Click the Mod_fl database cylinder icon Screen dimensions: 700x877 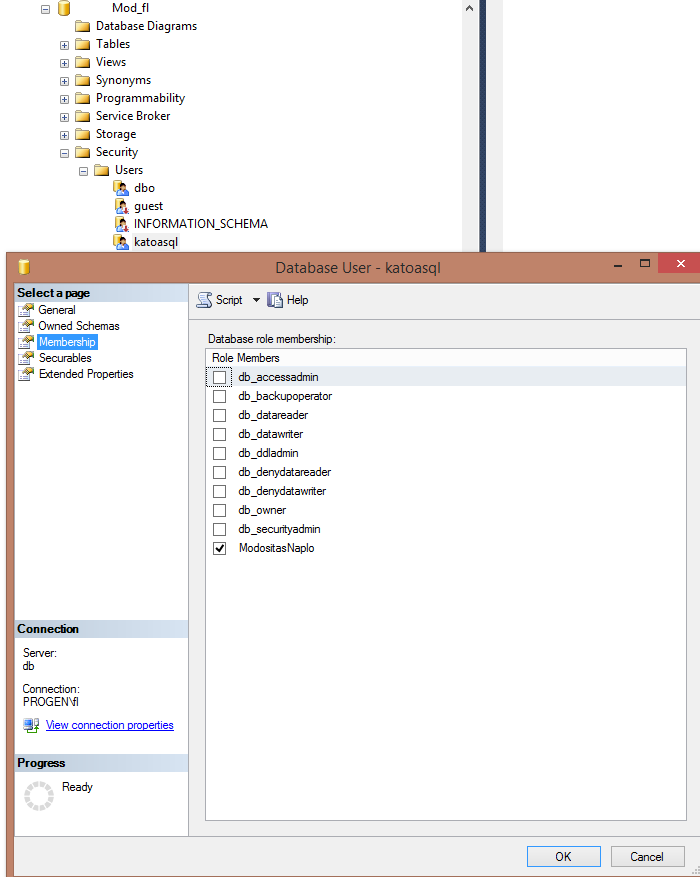(x=64, y=8)
